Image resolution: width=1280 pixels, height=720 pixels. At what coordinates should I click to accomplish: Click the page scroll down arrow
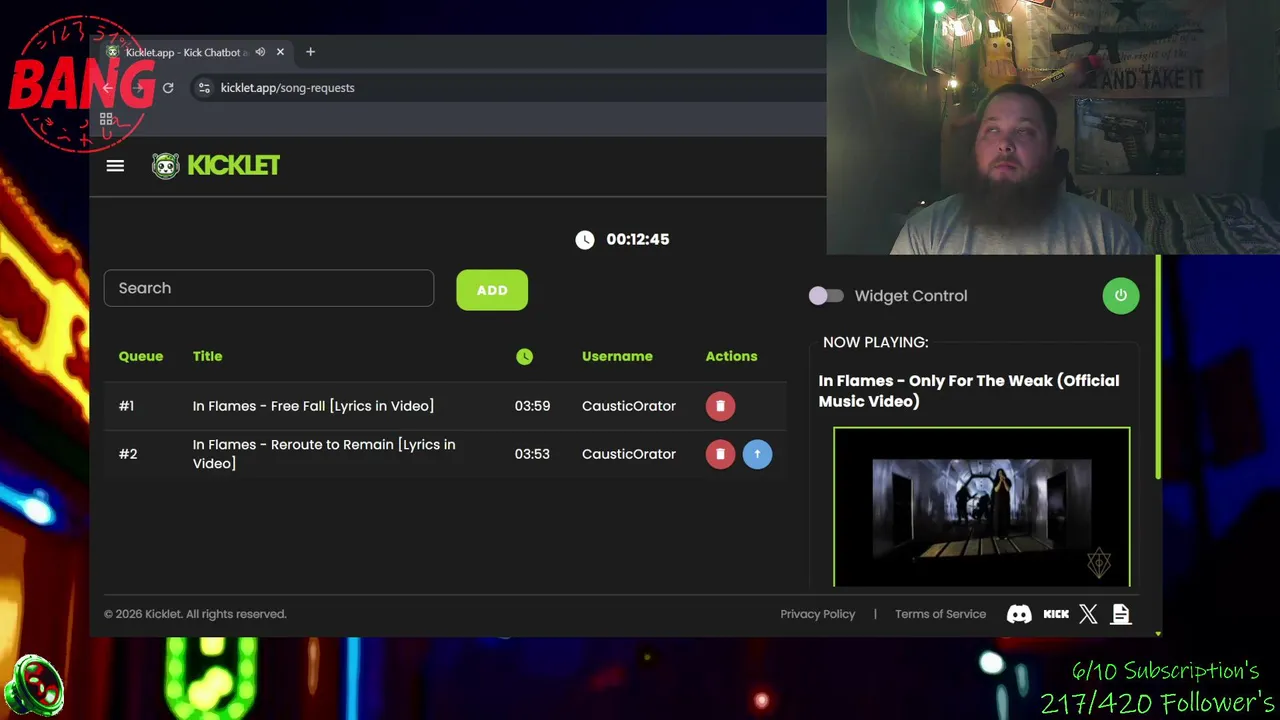point(1158,633)
